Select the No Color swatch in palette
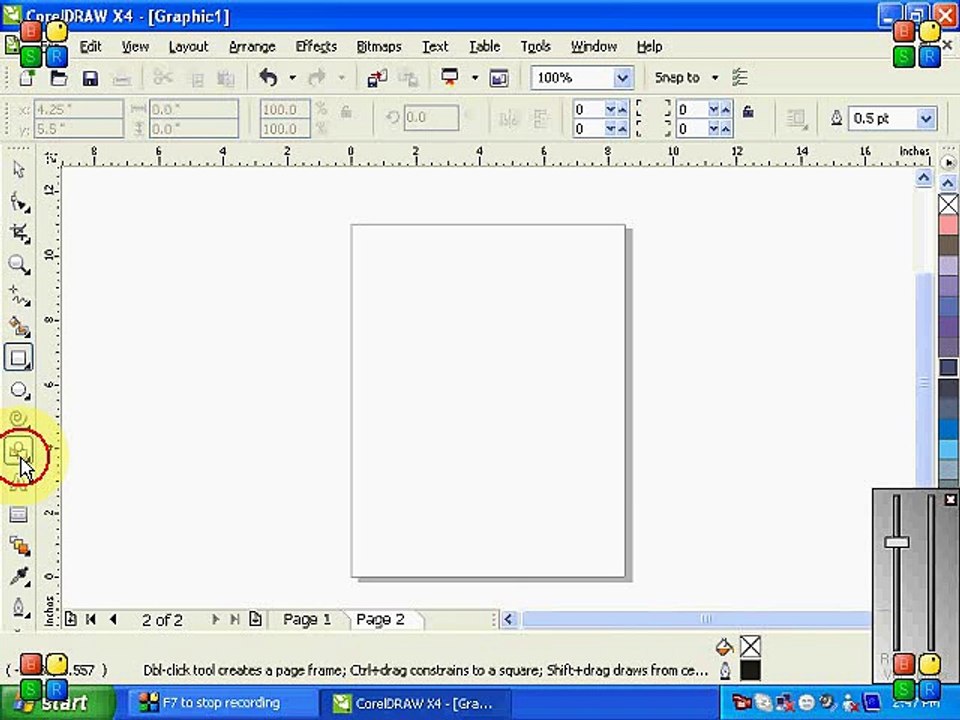Screen dimensions: 960x720 click(948, 204)
